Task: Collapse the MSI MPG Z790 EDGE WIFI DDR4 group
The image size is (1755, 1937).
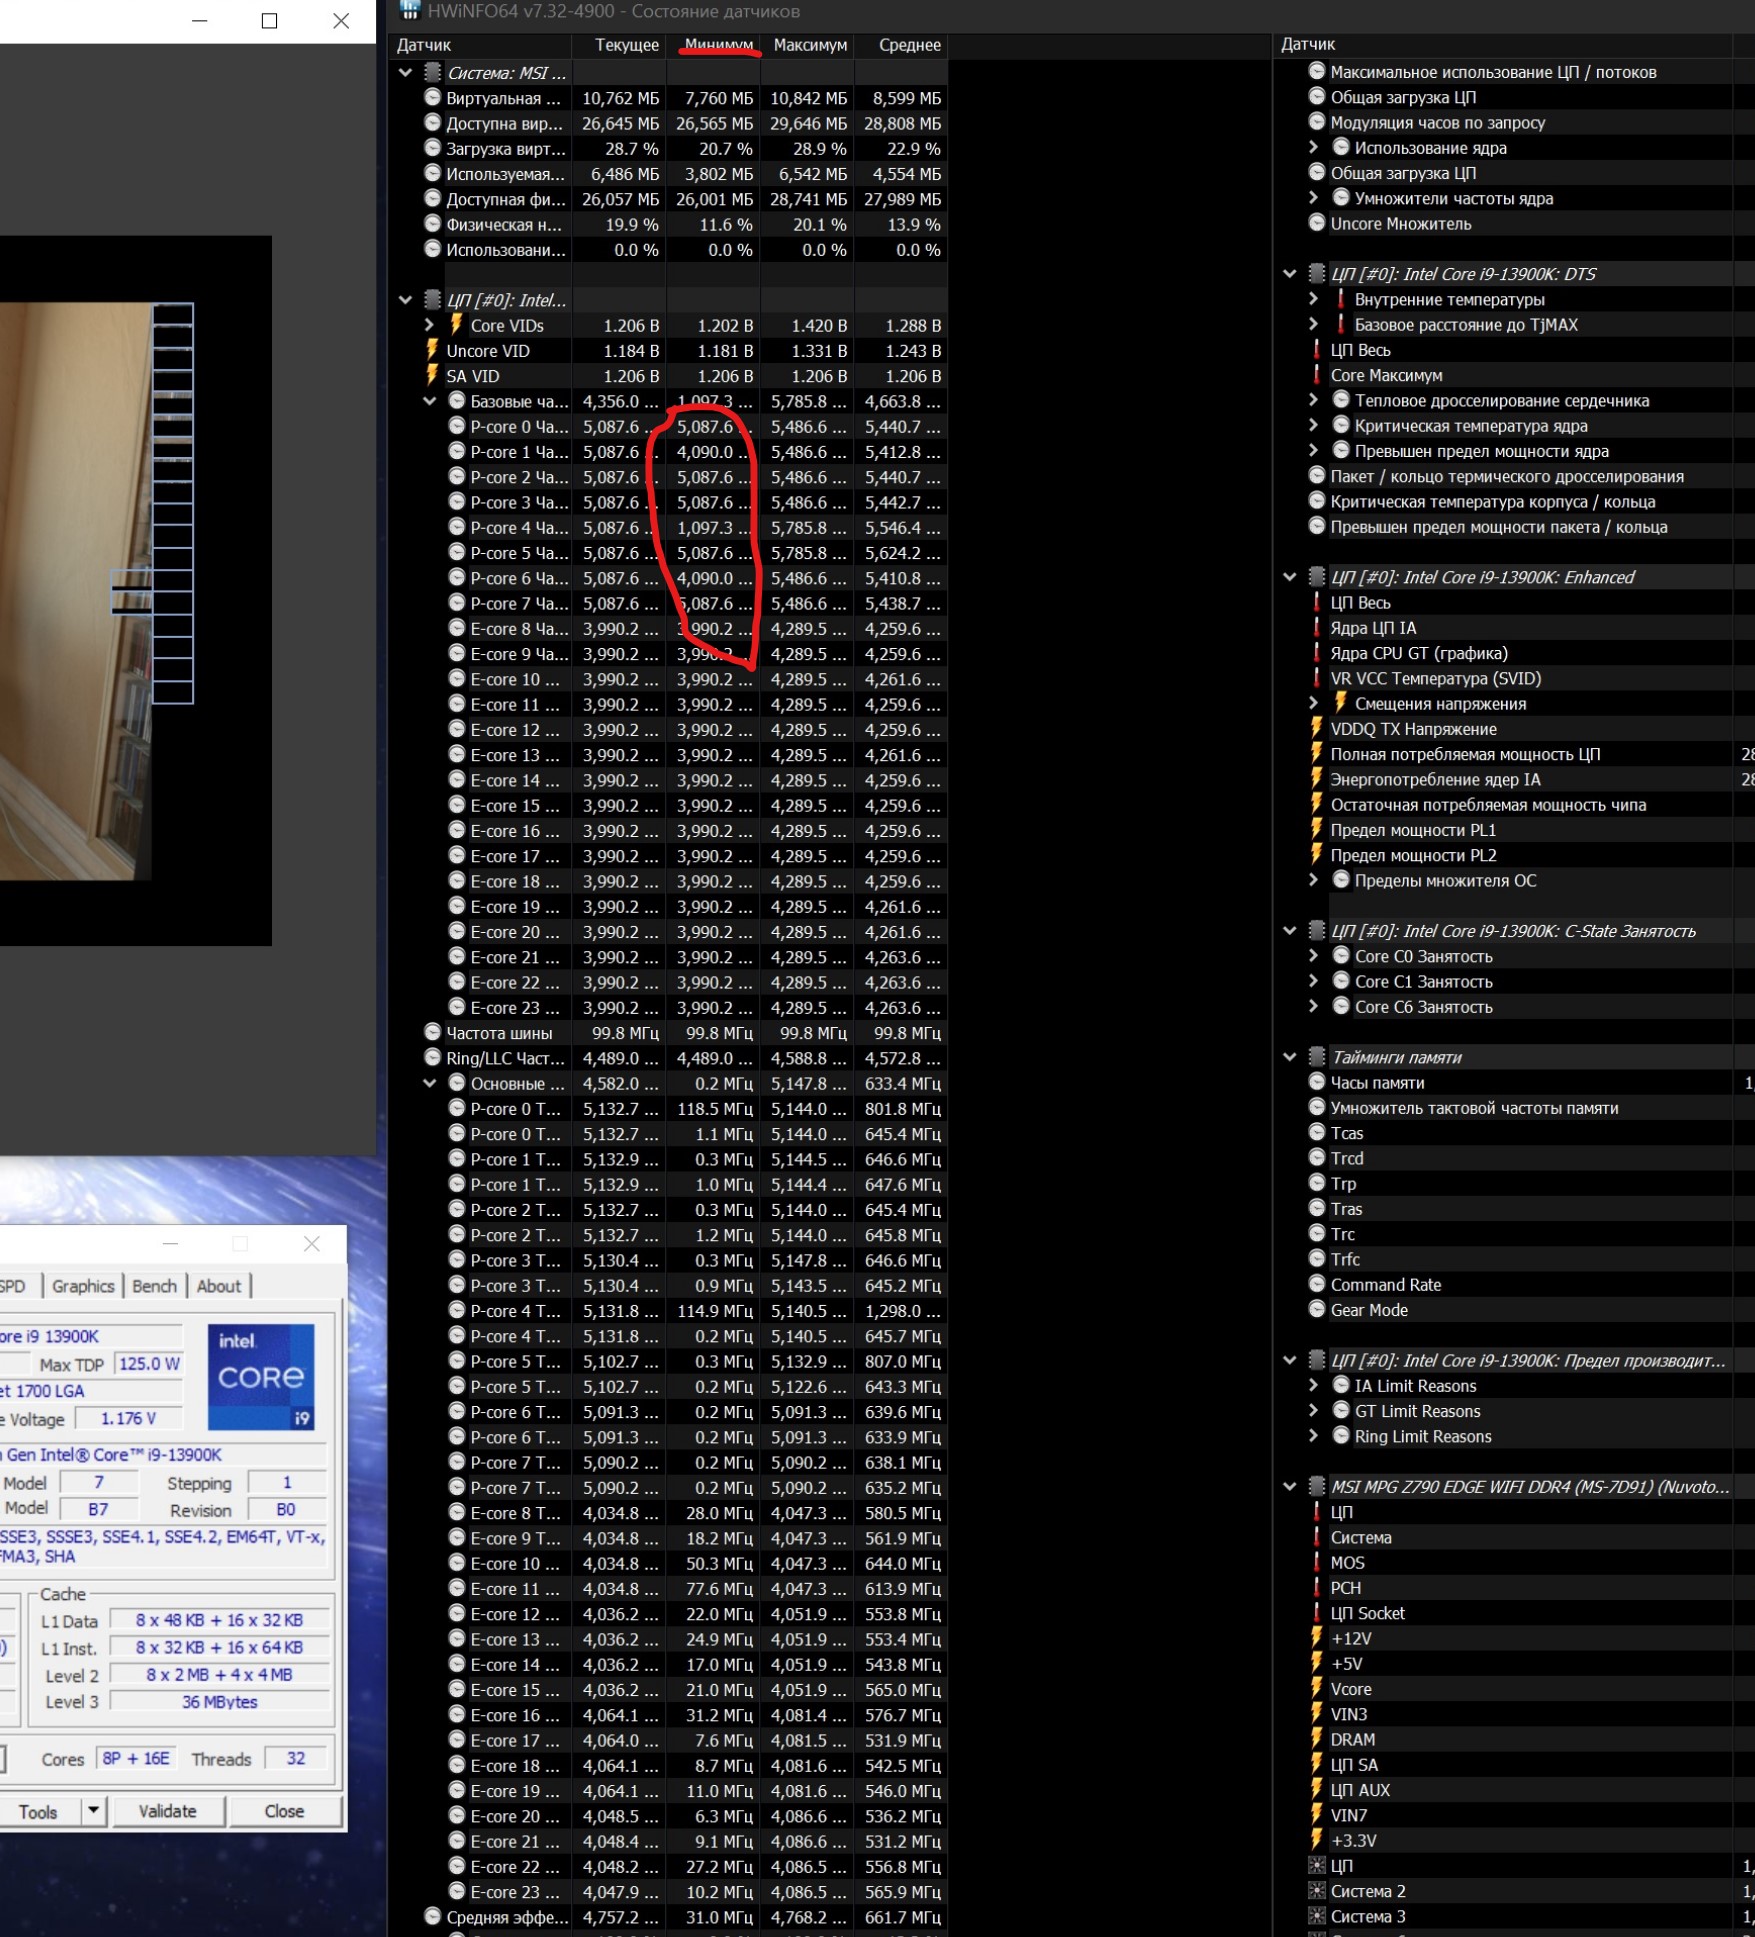Action: point(1289,1486)
